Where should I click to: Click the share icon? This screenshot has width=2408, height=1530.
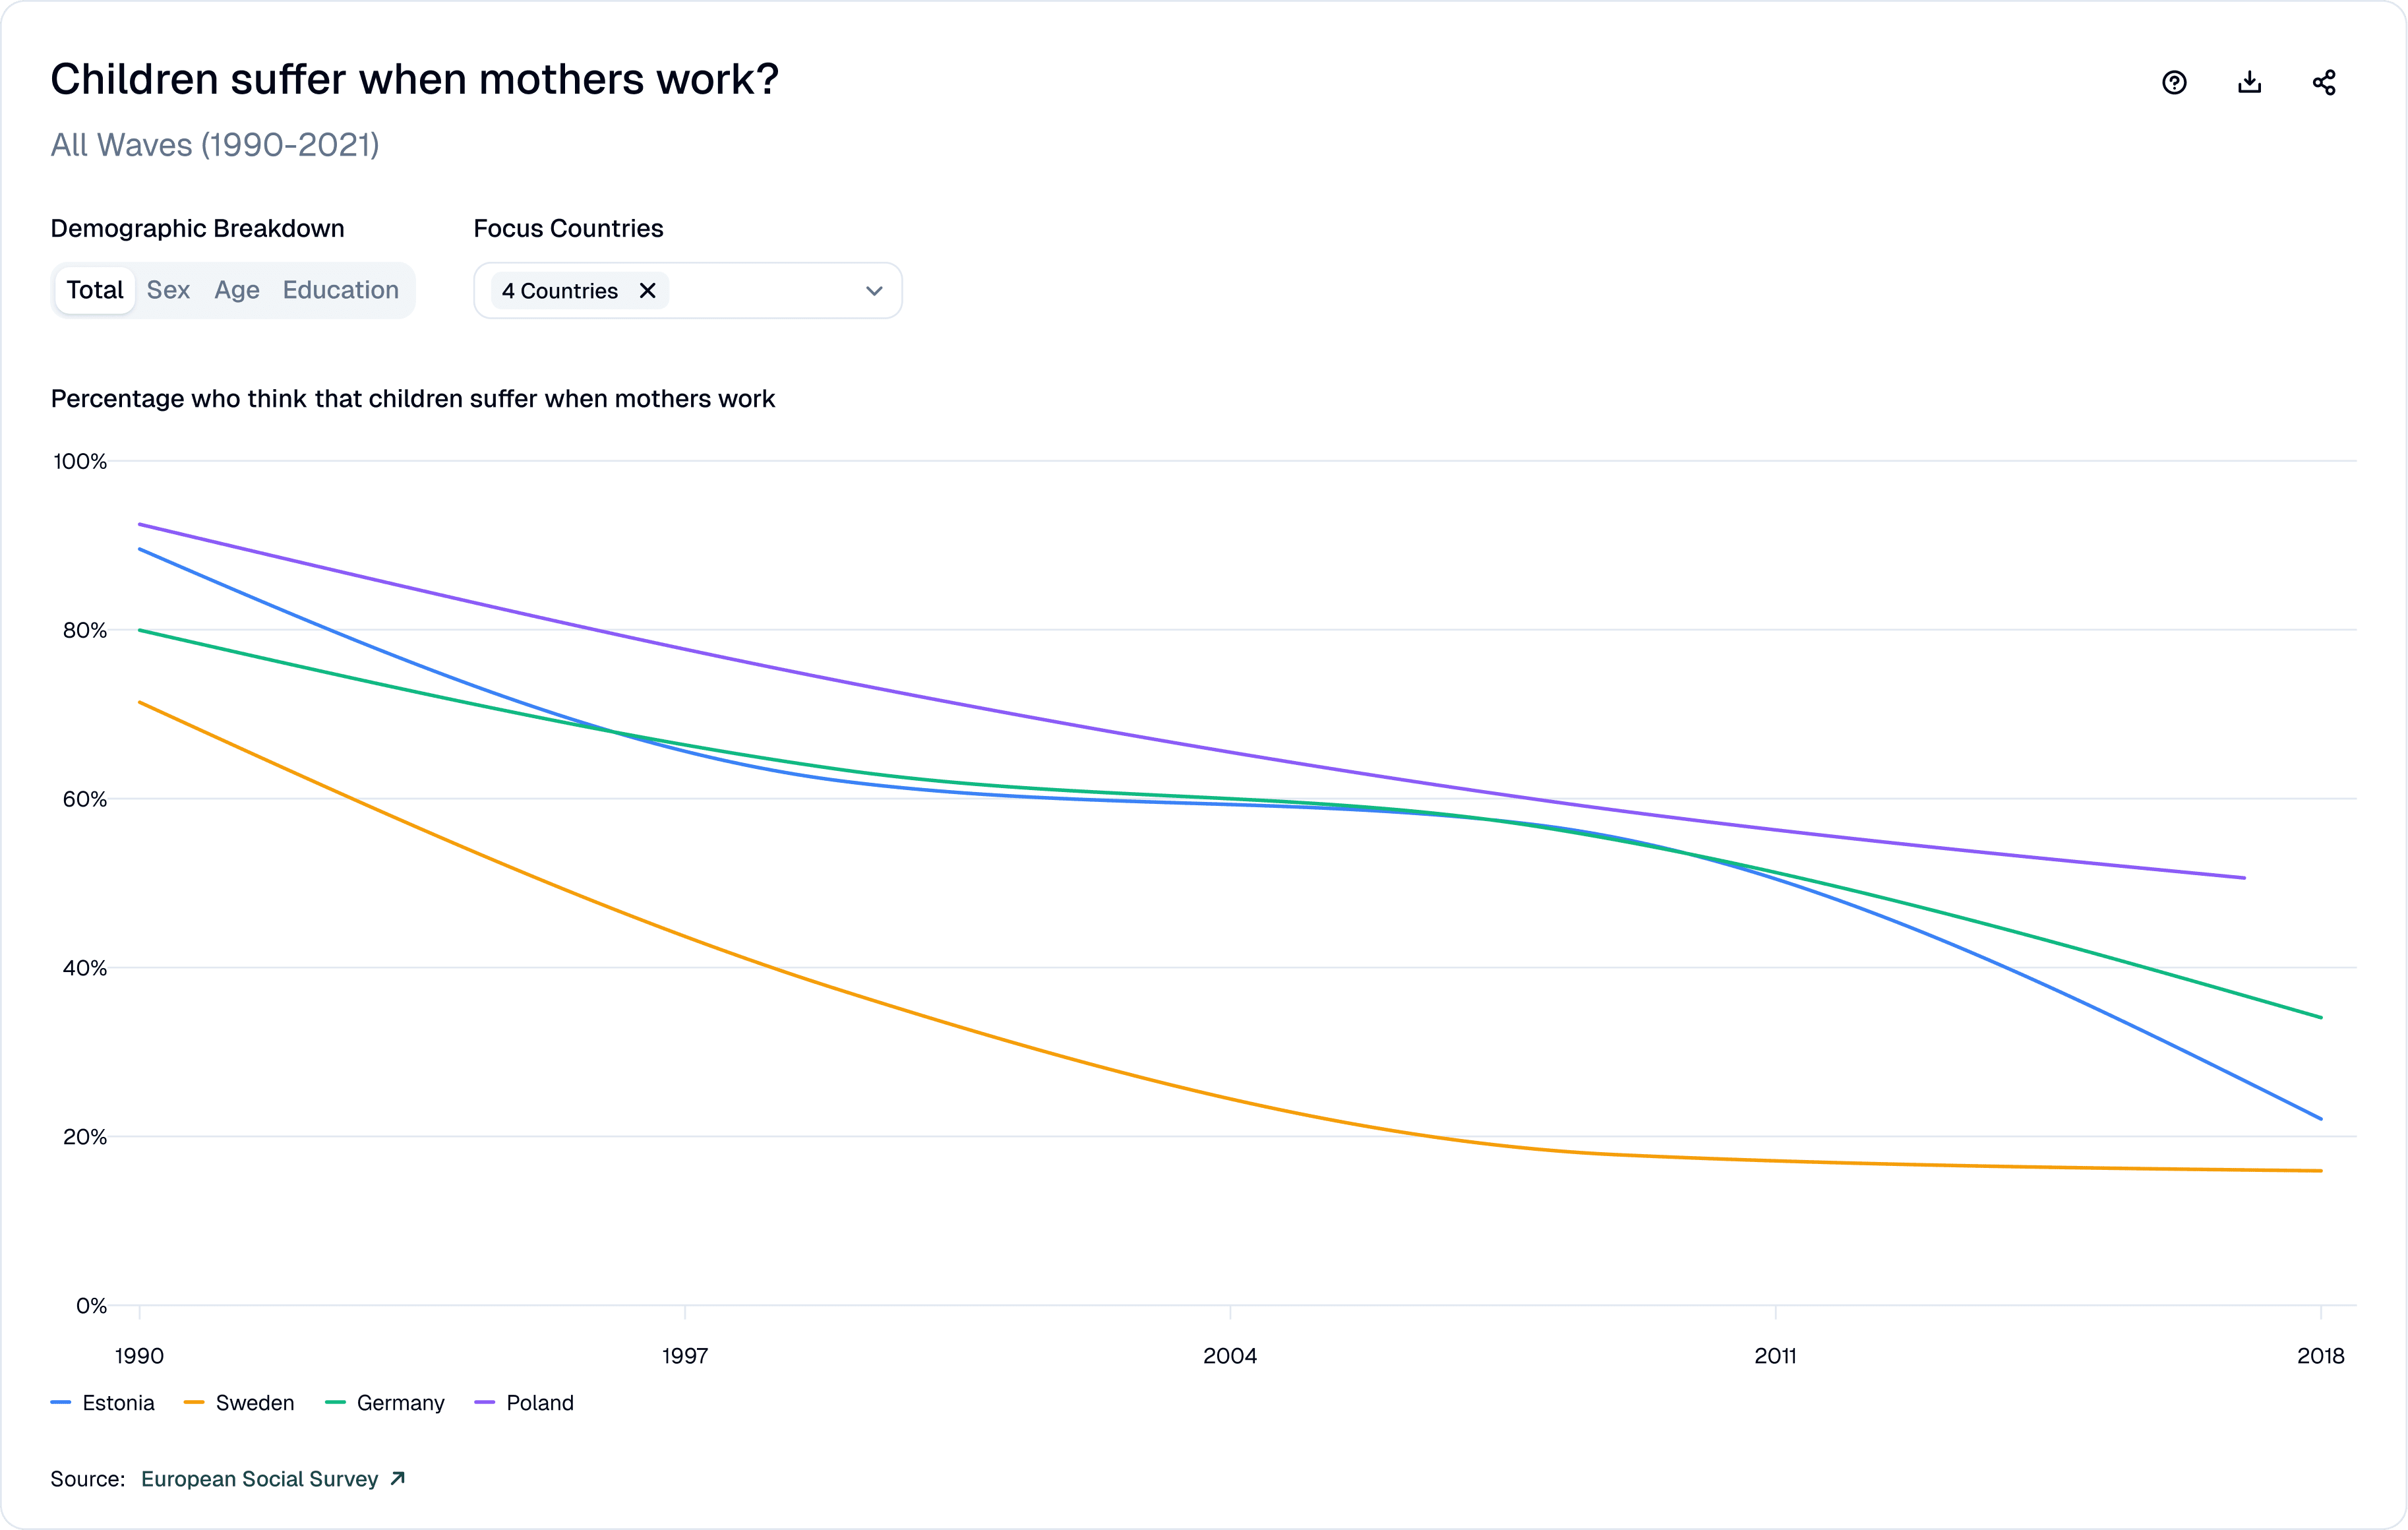[x=2324, y=82]
